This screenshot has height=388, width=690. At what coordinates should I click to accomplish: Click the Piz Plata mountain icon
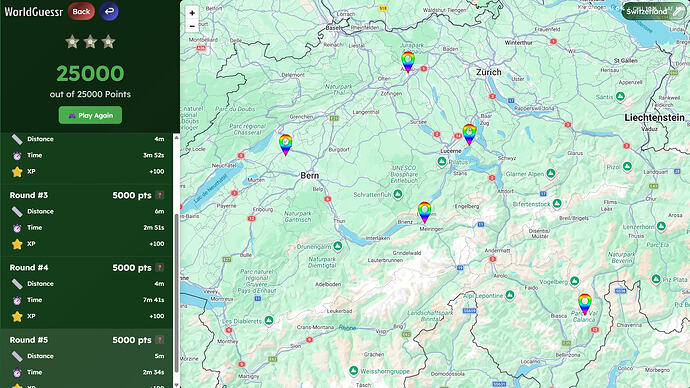click(656, 279)
